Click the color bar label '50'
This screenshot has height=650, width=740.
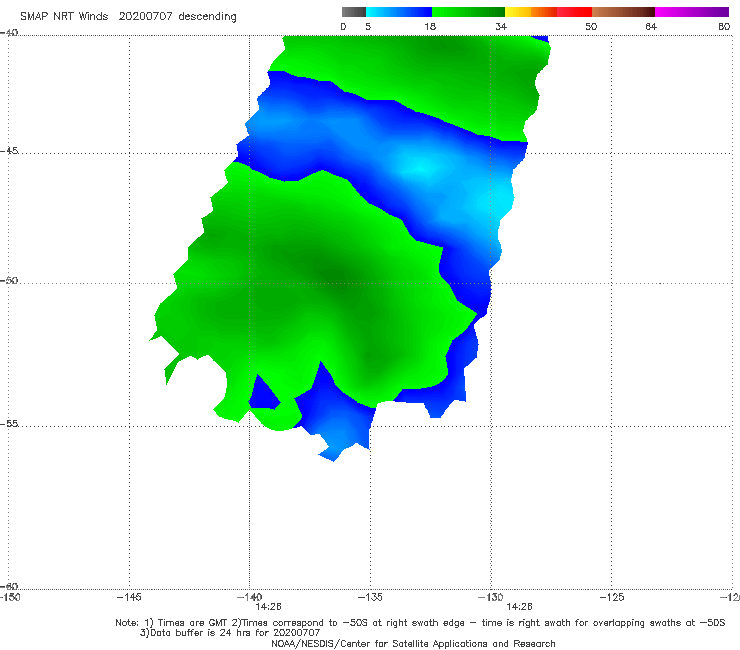(x=591, y=26)
